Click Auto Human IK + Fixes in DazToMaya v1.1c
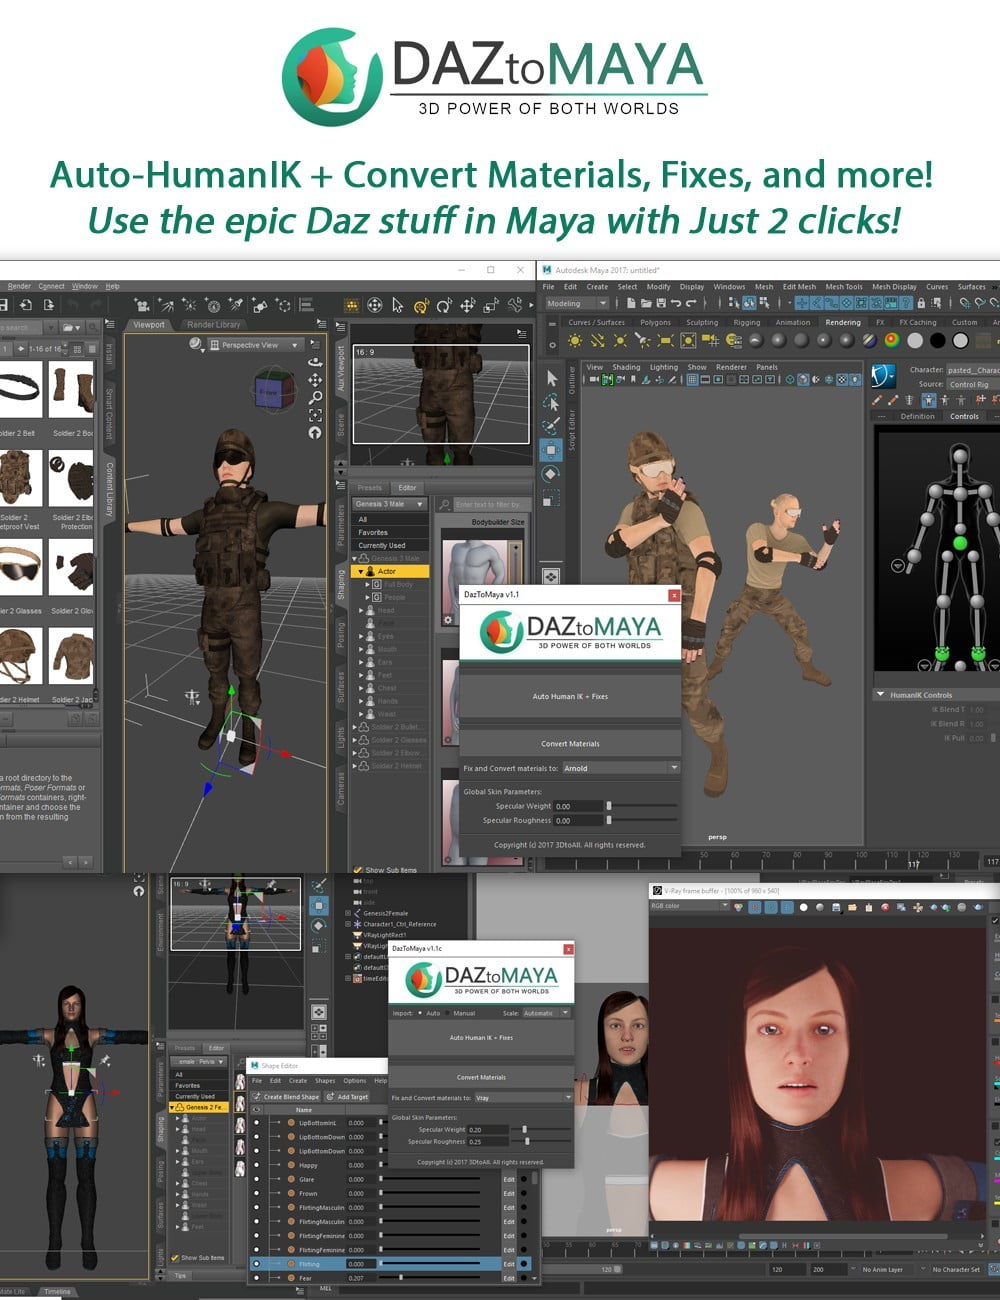The height and width of the screenshot is (1300, 1000). (481, 1038)
